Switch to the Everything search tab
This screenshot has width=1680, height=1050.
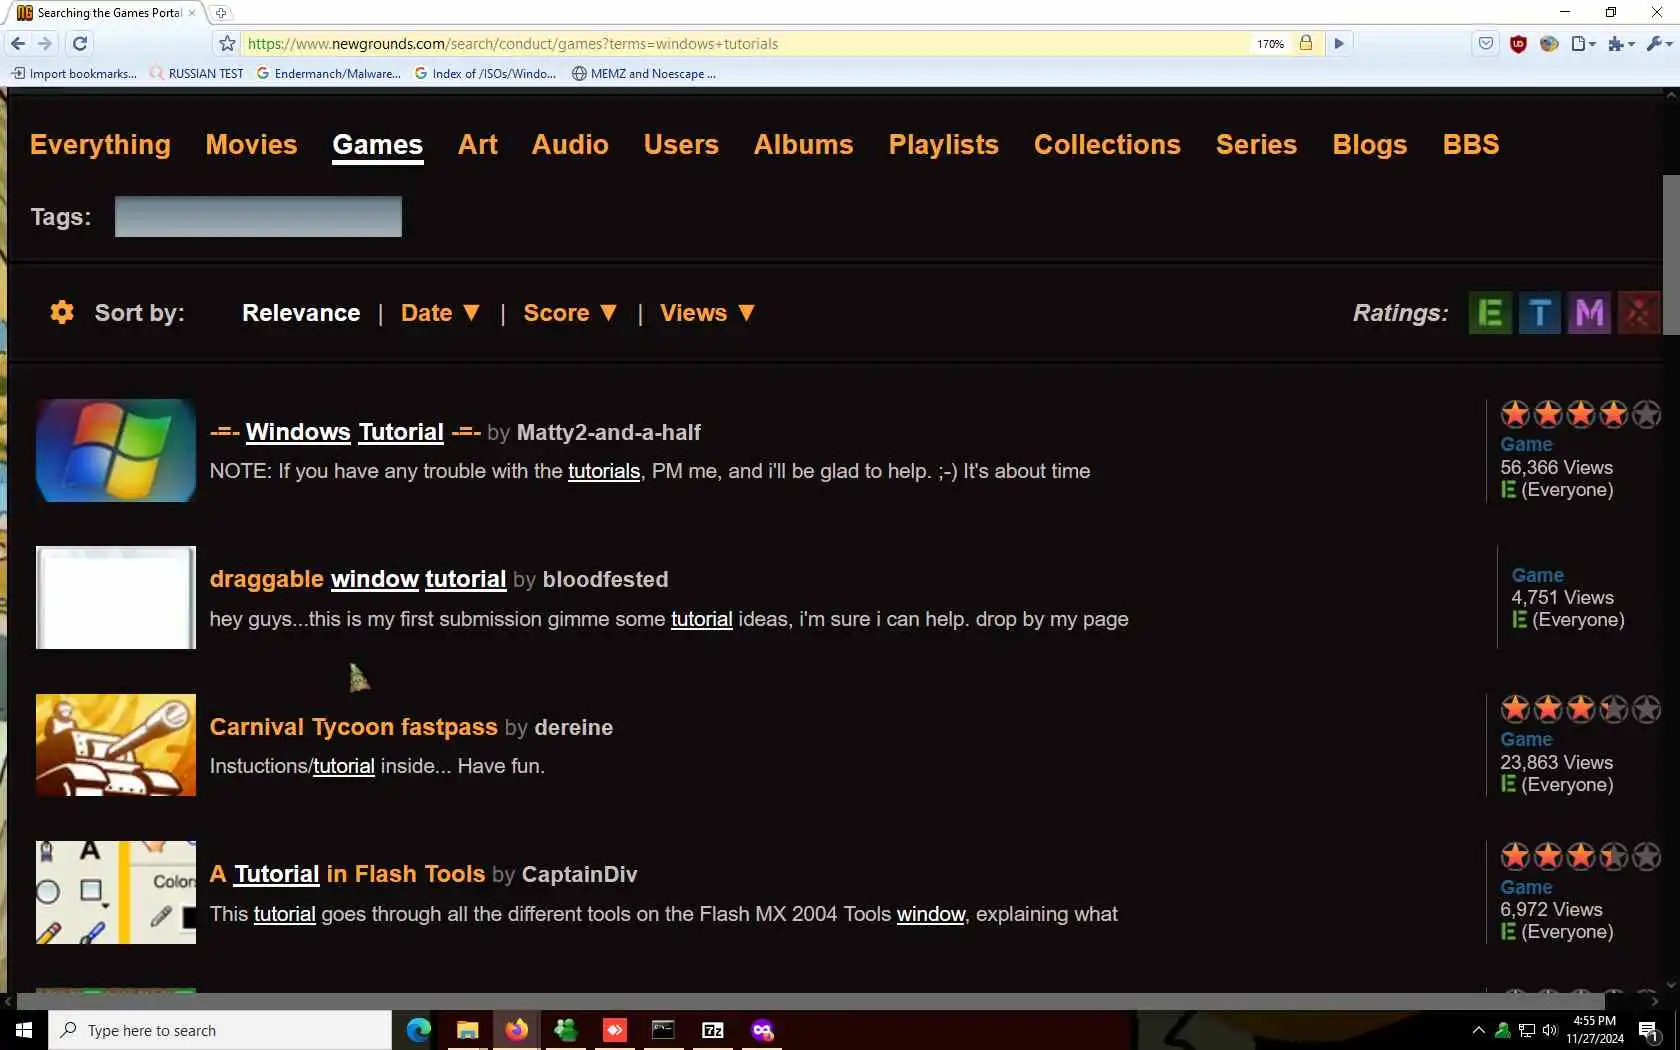click(100, 144)
